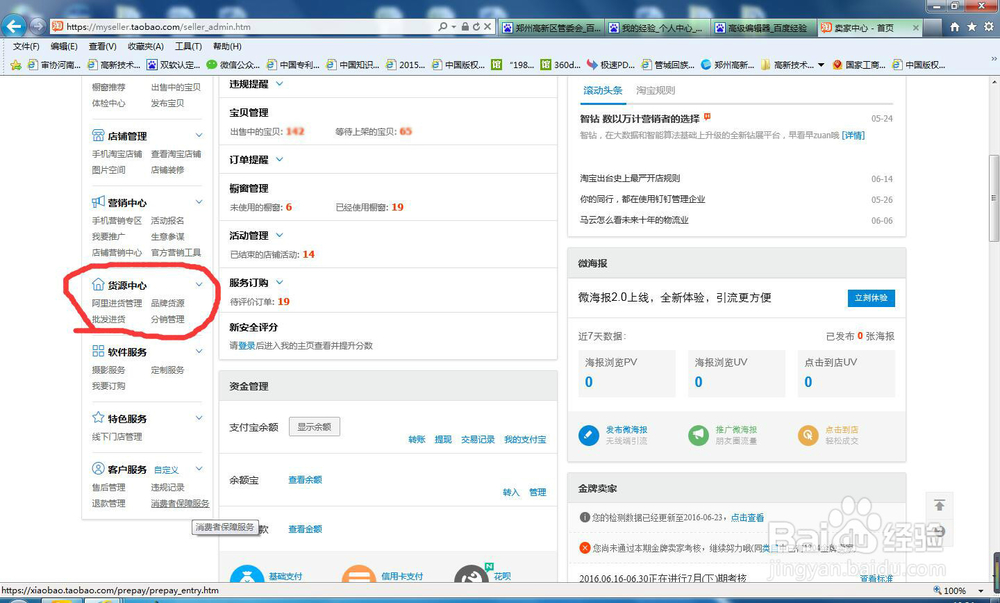Screen dimensions: 1000x603
Task: Click the 交易记录 link
Action: pos(478,439)
